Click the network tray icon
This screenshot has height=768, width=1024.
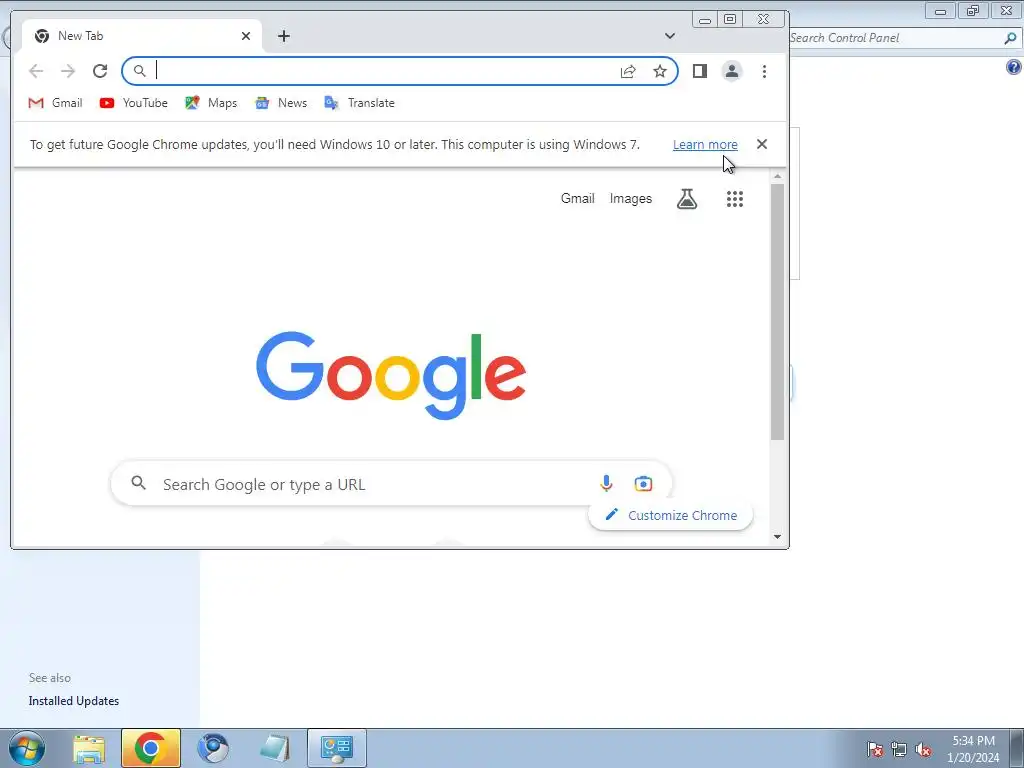coord(899,749)
